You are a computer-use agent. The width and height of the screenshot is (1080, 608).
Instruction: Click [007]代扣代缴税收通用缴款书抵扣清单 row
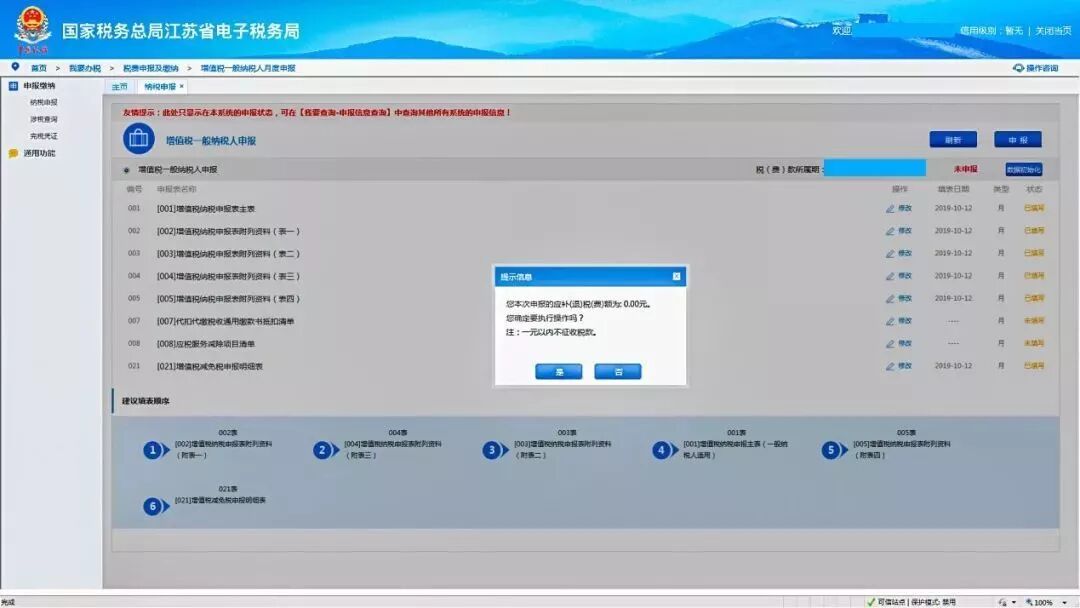(x=225, y=322)
